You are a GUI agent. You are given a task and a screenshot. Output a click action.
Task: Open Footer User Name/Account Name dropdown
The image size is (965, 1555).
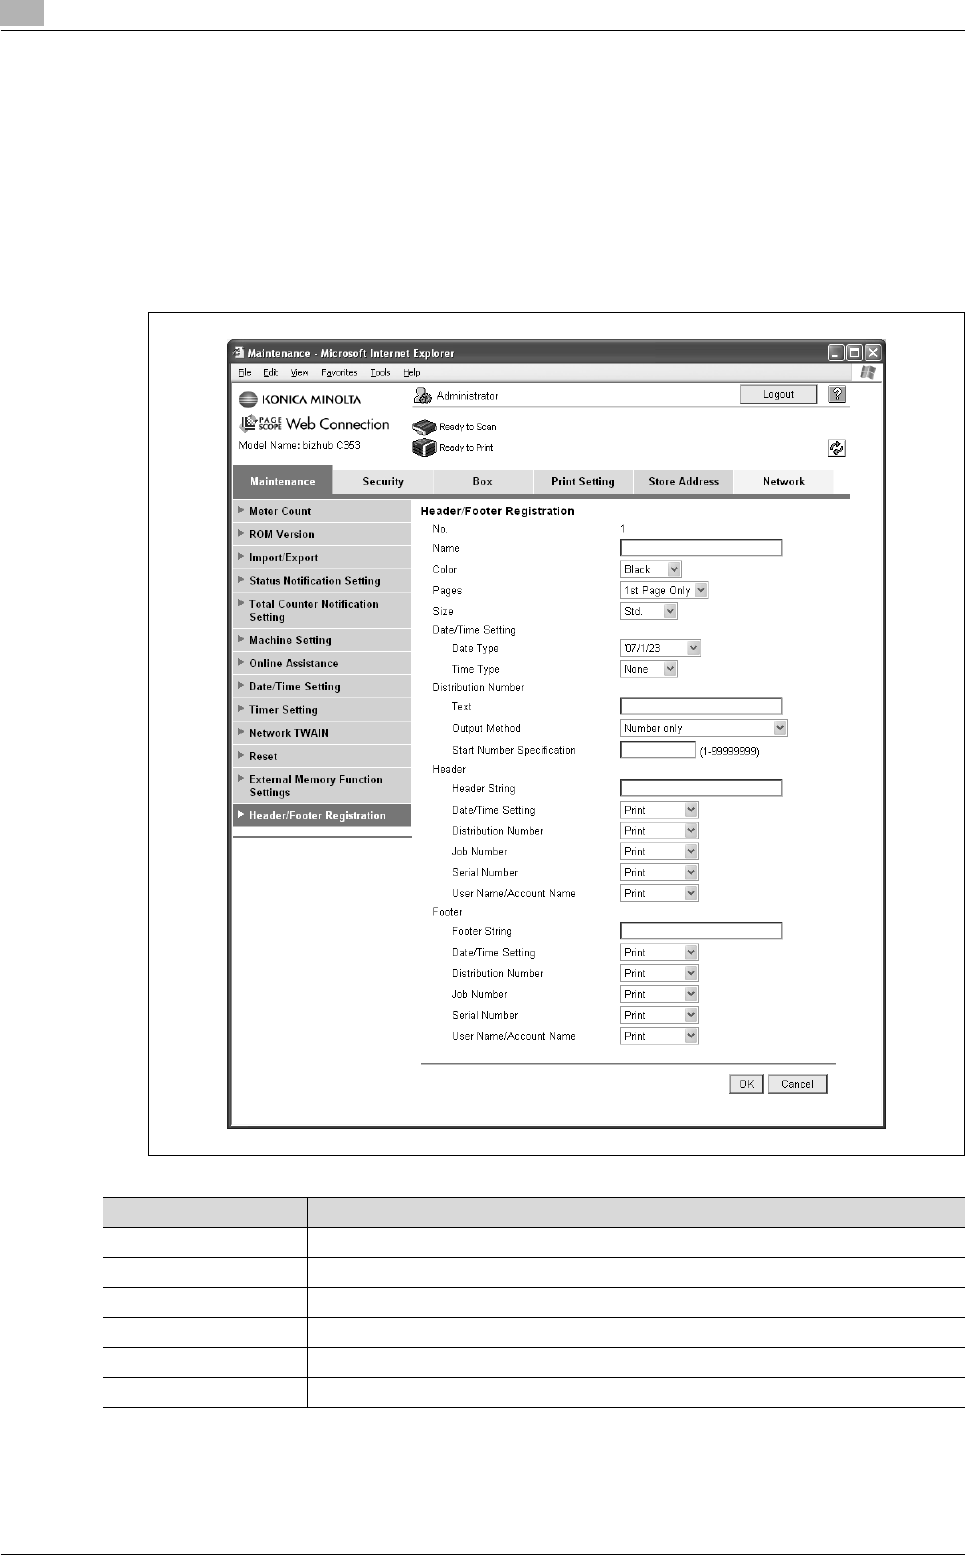coord(659,1037)
